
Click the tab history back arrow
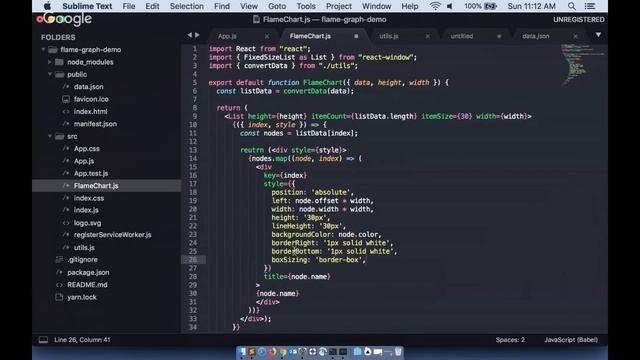click(x=189, y=36)
